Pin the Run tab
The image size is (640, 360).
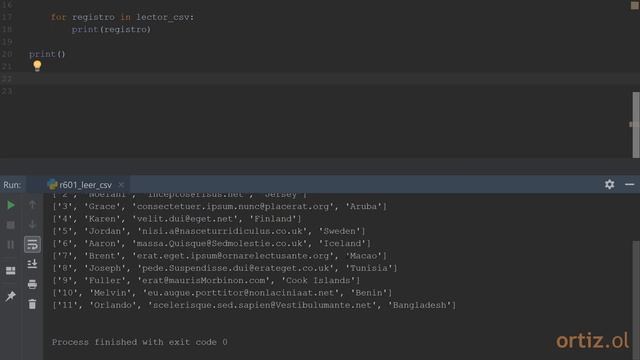(x=11, y=296)
